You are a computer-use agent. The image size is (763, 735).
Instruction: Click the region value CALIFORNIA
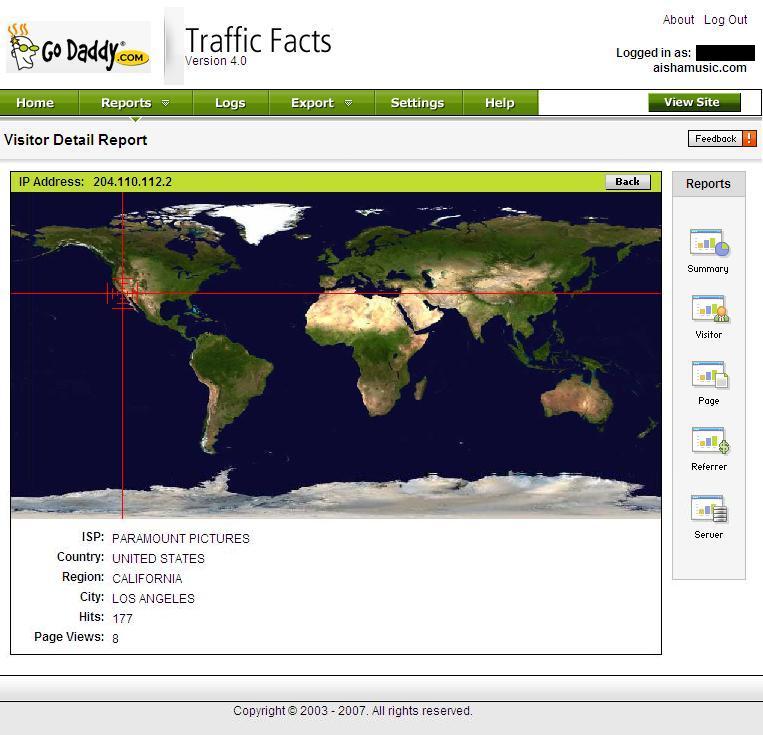(x=147, y=578)
